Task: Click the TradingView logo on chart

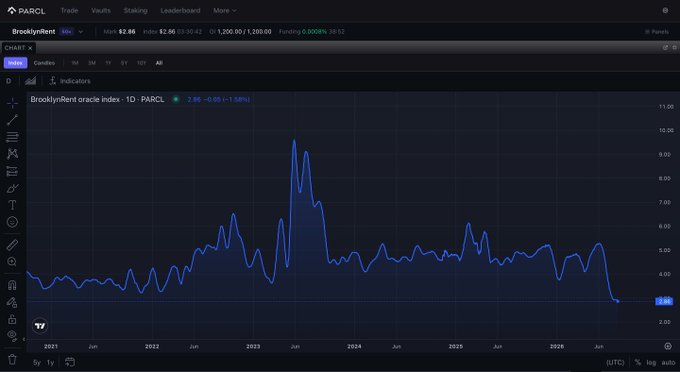Action: tap(40, 326)
